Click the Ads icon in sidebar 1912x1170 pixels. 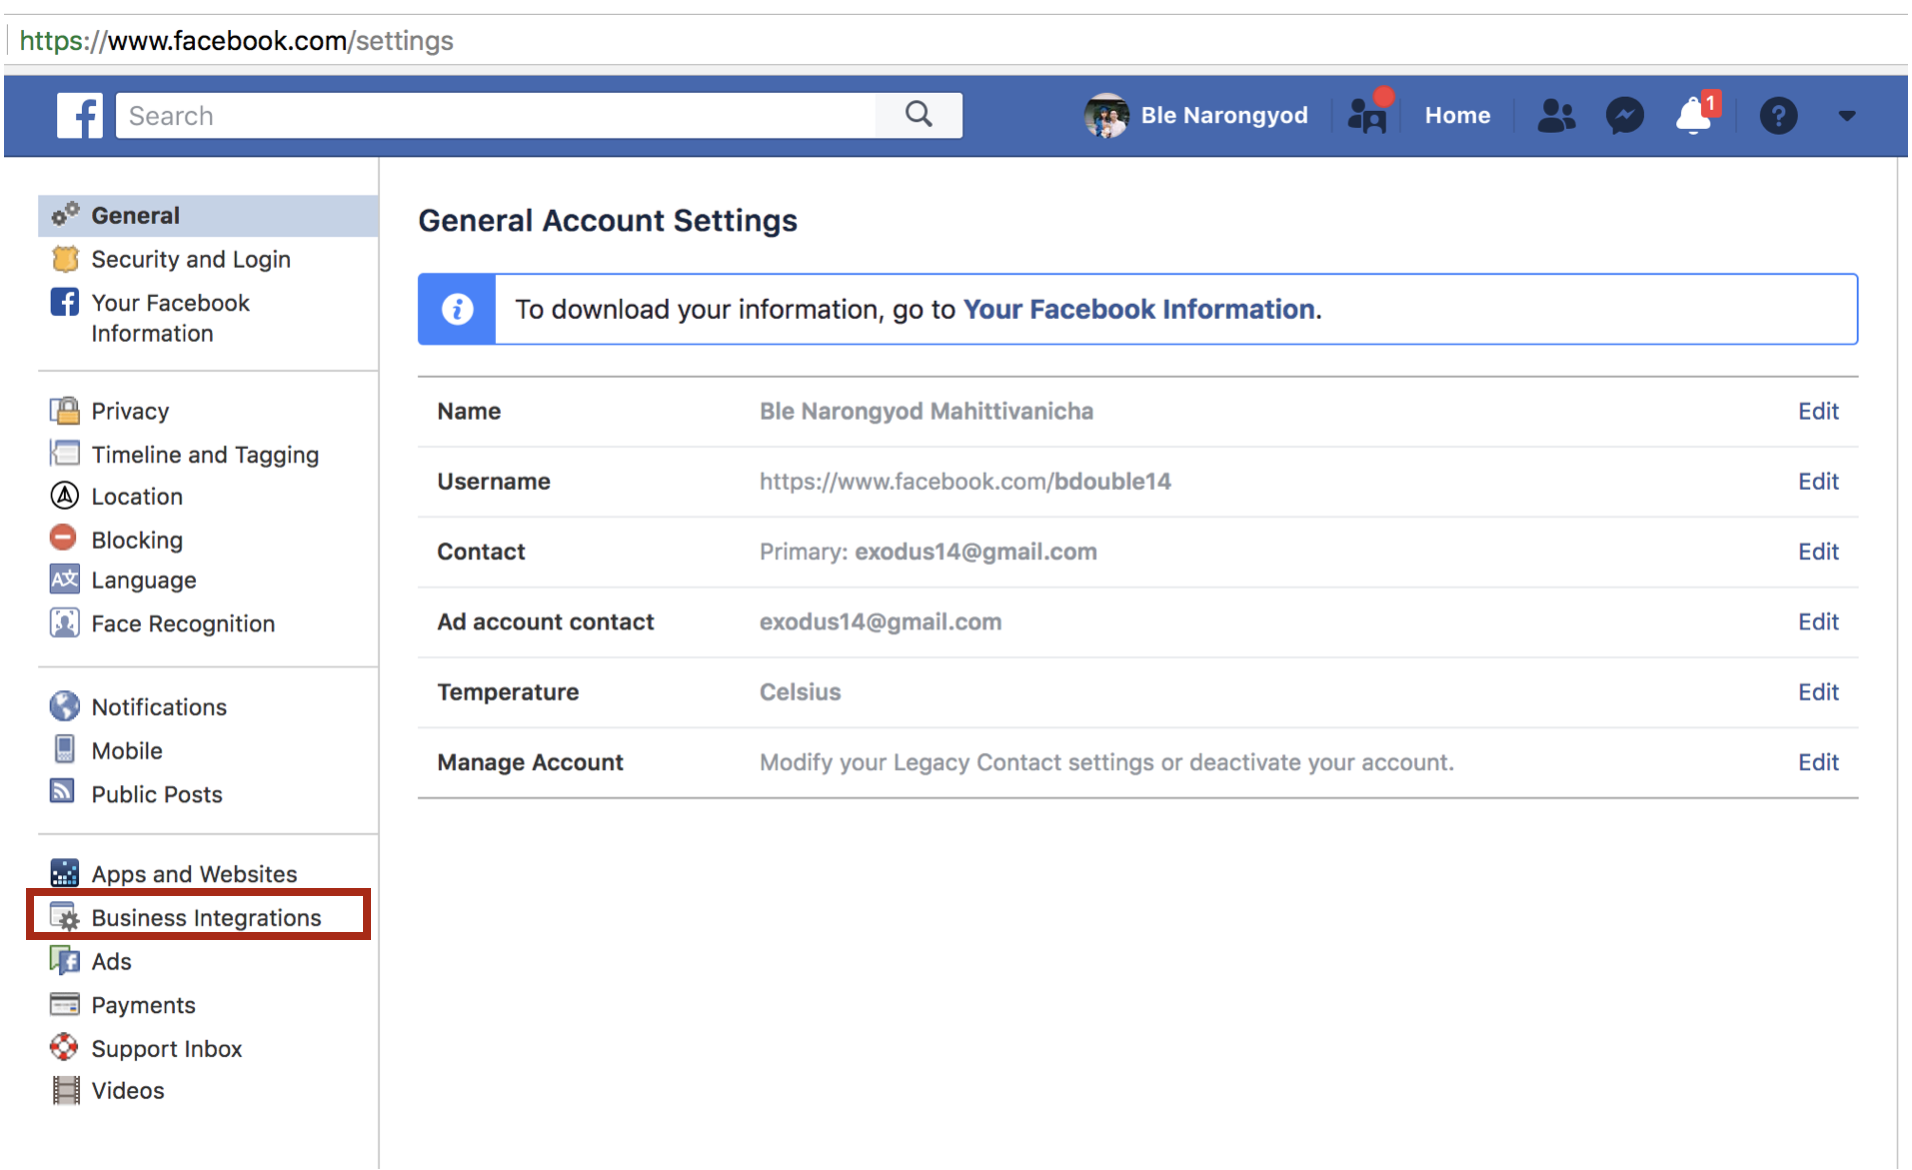tap(65, 961)
